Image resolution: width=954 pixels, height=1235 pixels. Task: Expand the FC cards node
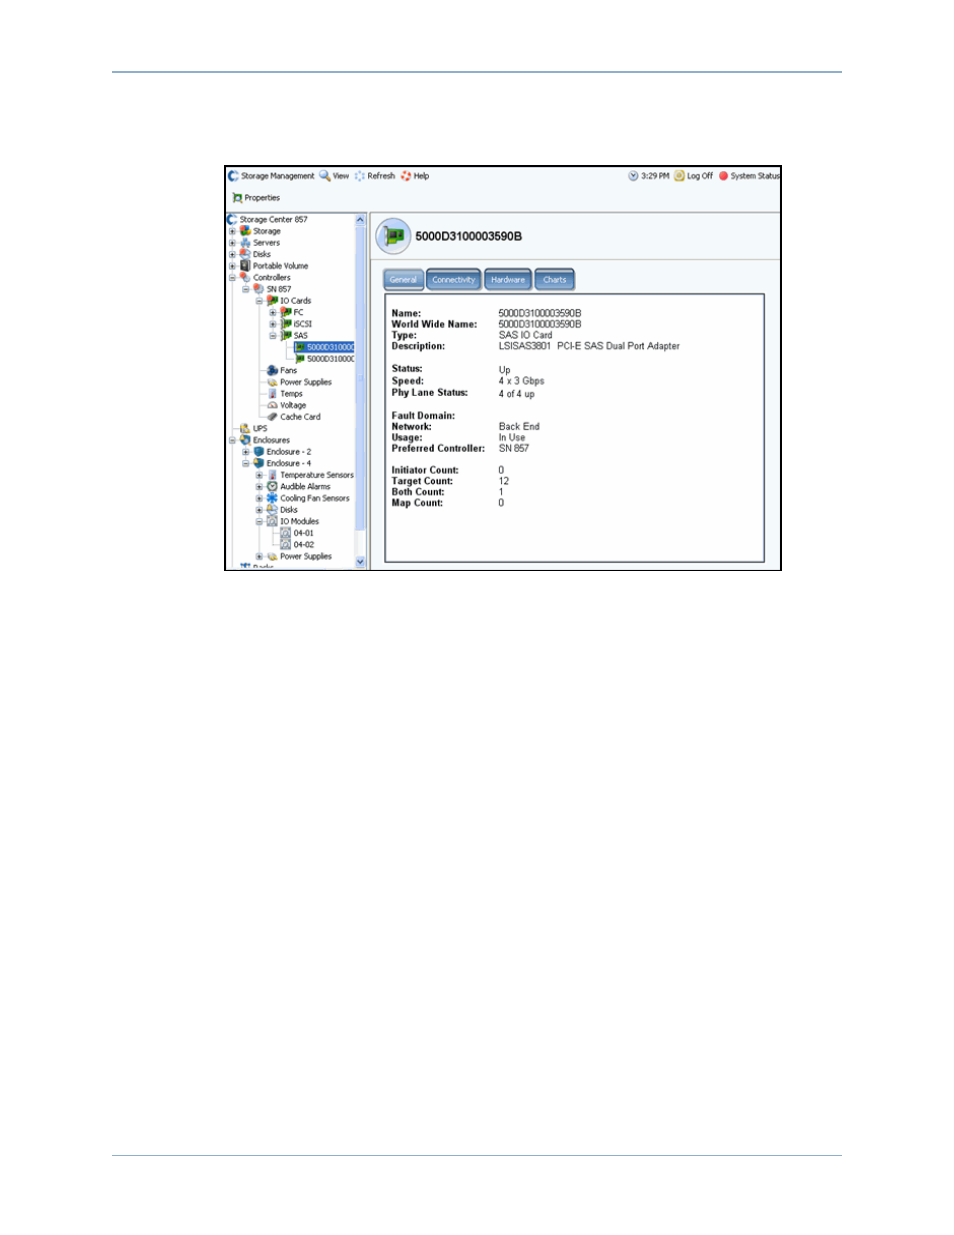click(x=273, y=313)
